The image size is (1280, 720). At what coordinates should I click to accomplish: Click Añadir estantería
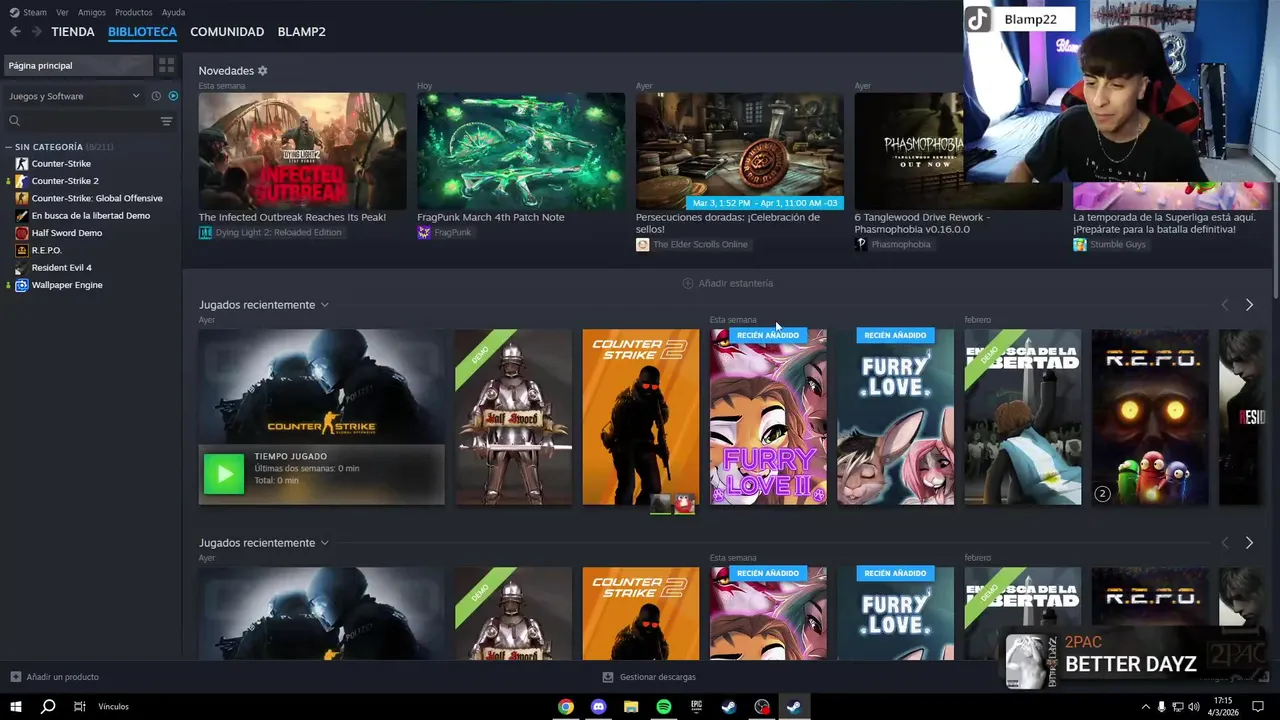pos(728,283)
